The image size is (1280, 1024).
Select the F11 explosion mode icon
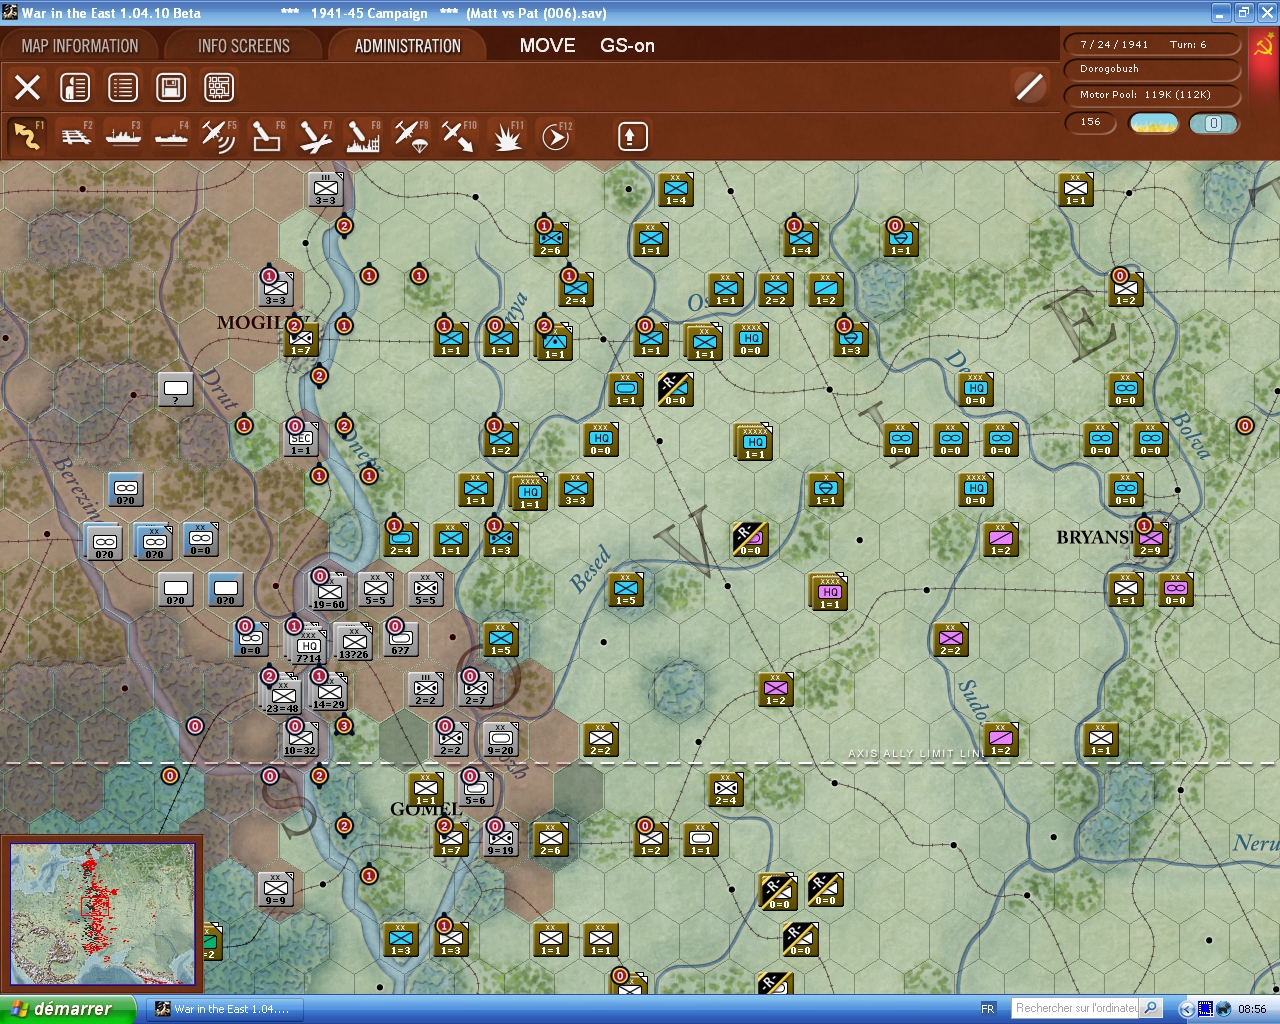tap(507, 136)
